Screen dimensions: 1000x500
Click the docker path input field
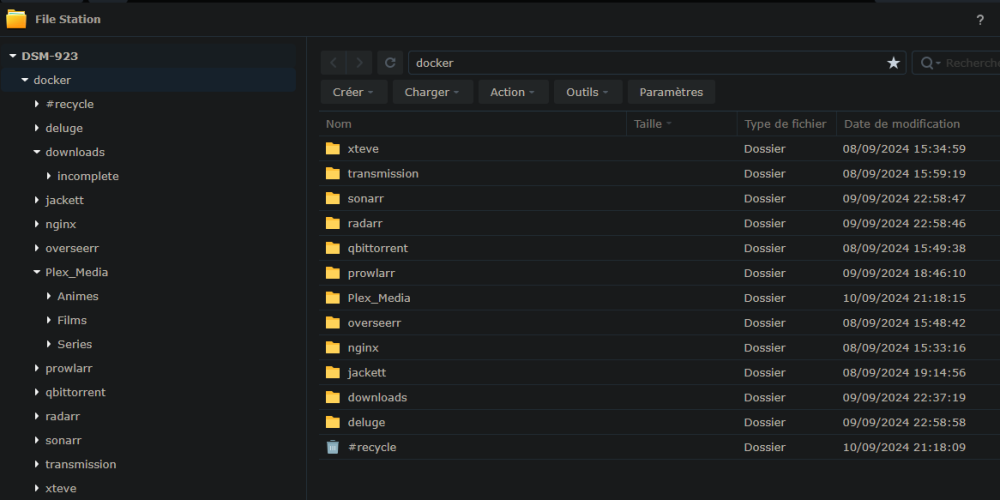pos(640,63)
